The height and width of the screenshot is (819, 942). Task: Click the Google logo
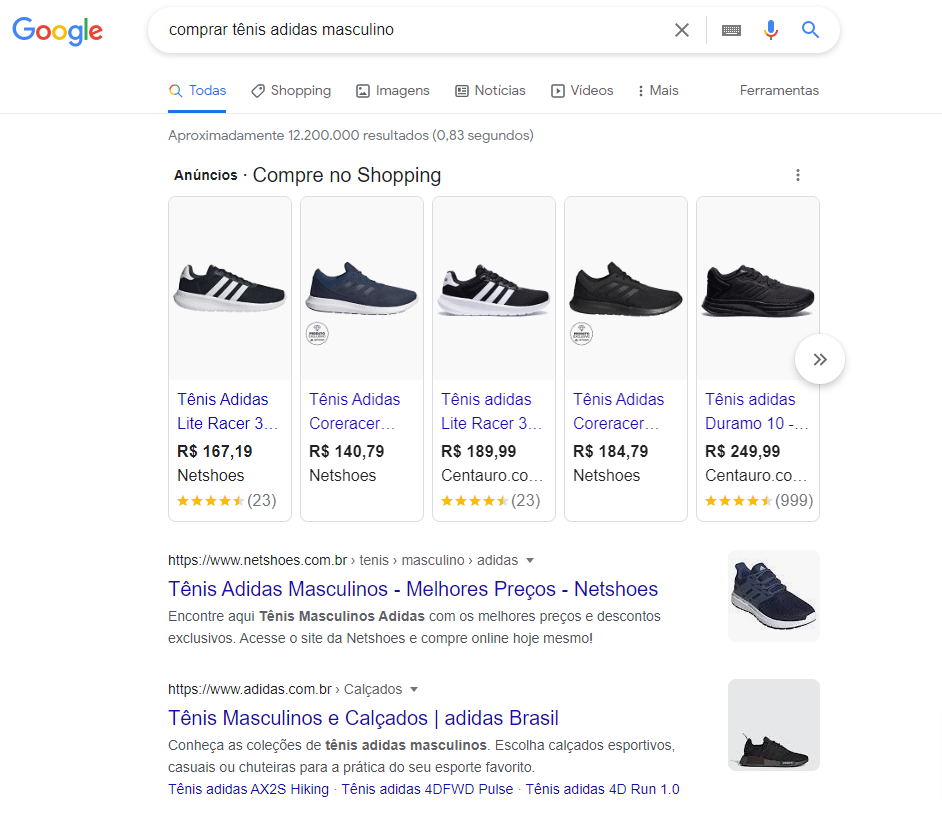[58, 30]
